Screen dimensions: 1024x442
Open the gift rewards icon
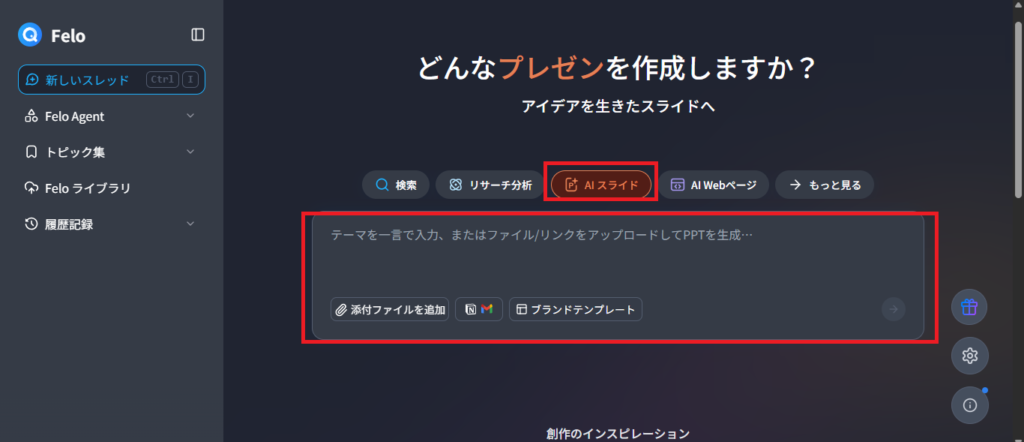969,307
